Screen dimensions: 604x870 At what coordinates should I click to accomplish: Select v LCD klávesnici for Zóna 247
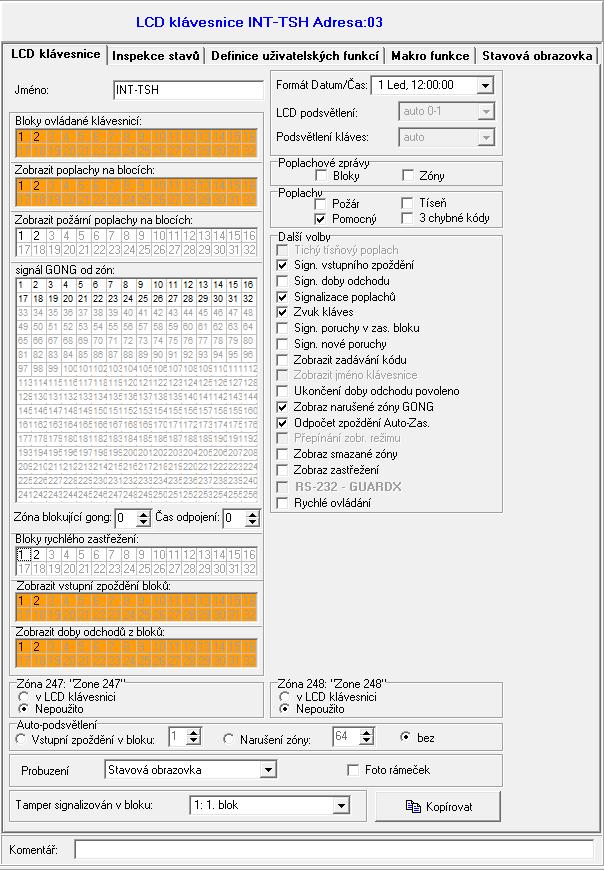click(x=23, y=696)
